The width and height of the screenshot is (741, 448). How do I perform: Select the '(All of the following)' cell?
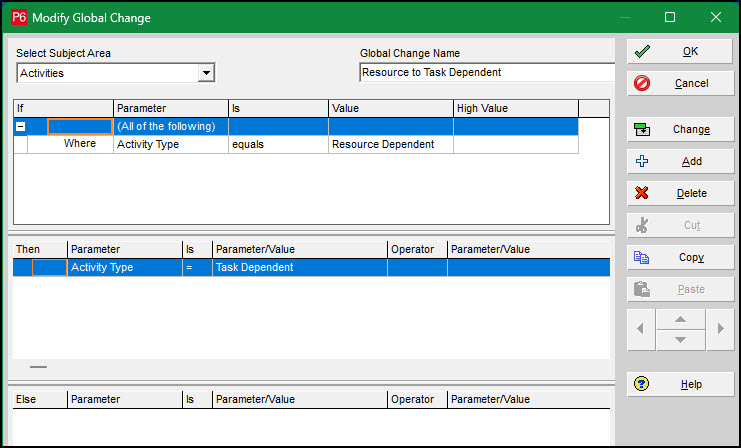[171, 127]
